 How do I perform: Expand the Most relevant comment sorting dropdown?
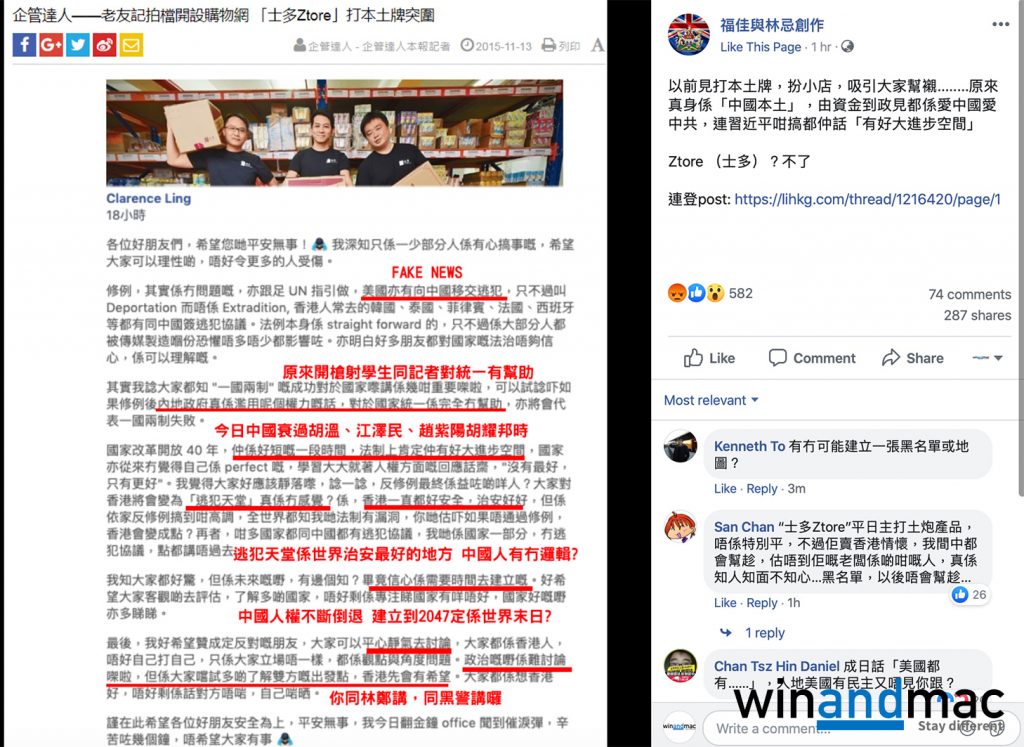pyautogui.click(x=711, y=400)
